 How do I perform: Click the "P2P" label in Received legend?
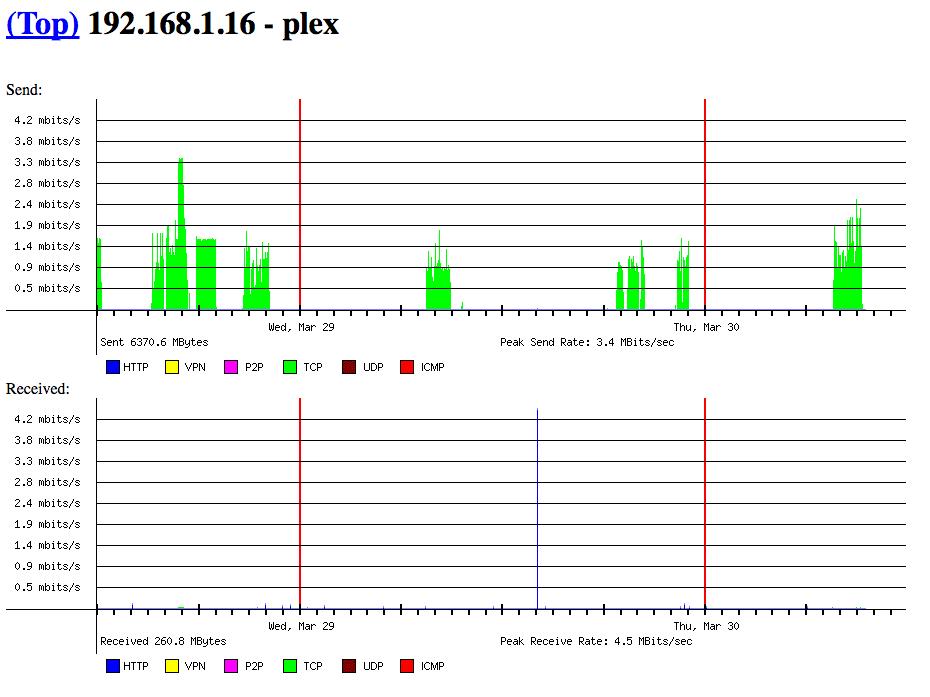tap(254, 666)
